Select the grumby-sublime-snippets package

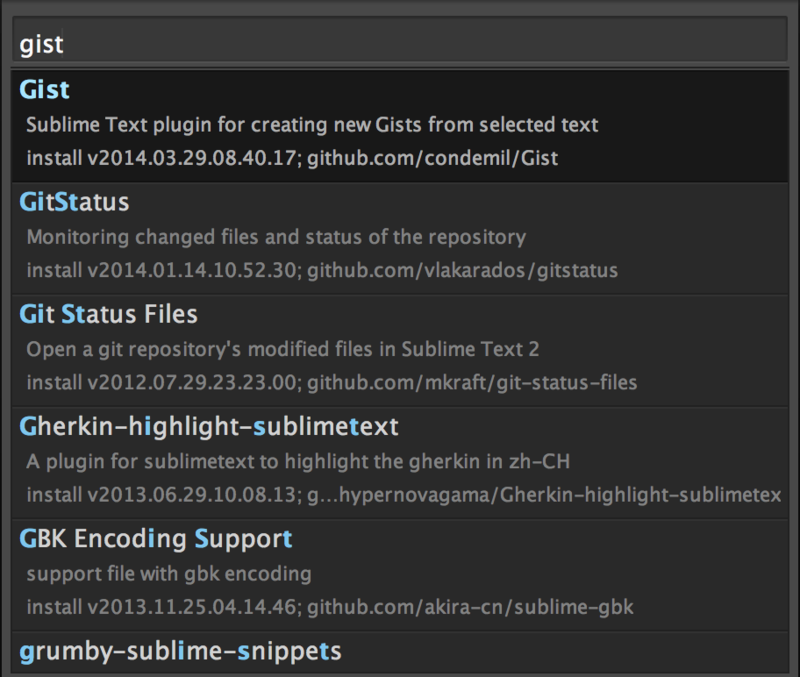[x=180, y=651]
